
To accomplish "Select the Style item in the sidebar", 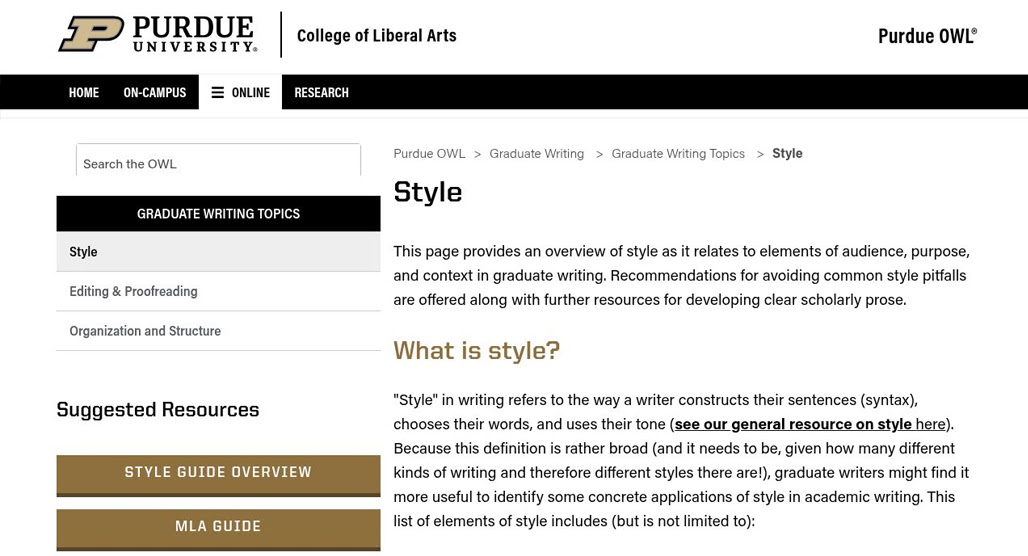I will coord(218,252).
